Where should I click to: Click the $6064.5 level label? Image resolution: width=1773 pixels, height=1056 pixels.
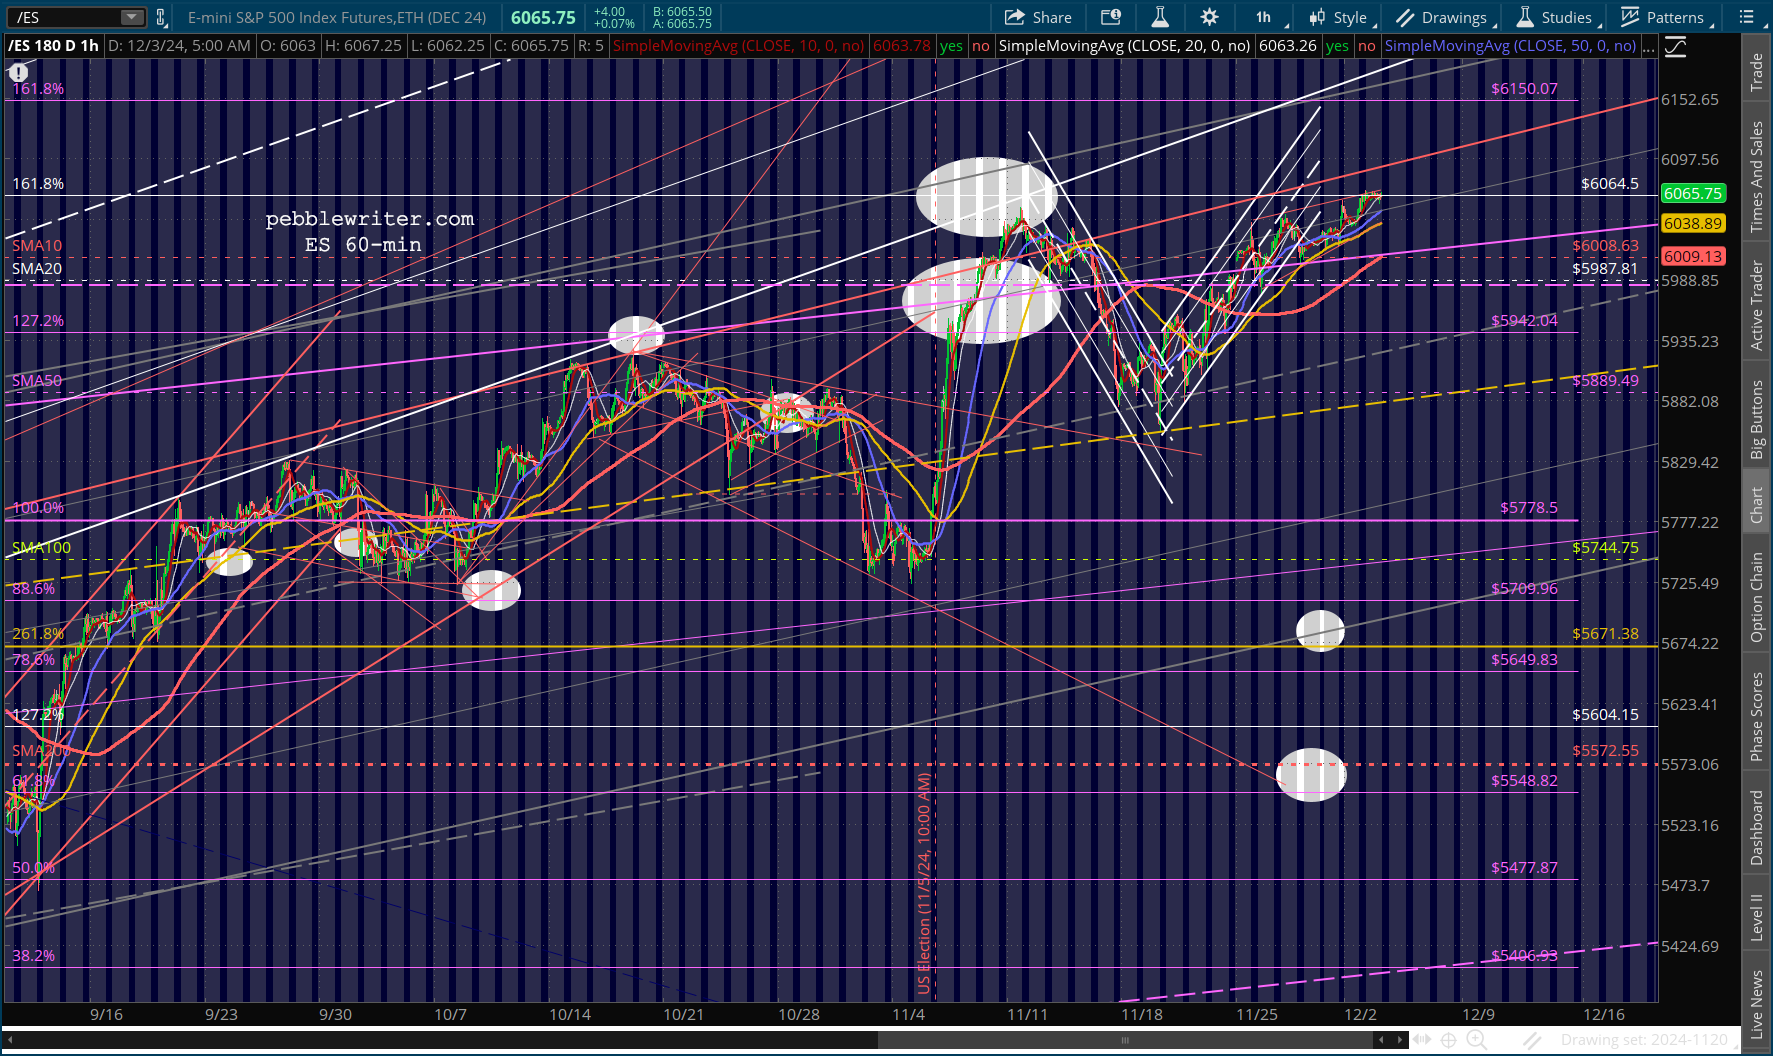click(x=1610, y=183)
